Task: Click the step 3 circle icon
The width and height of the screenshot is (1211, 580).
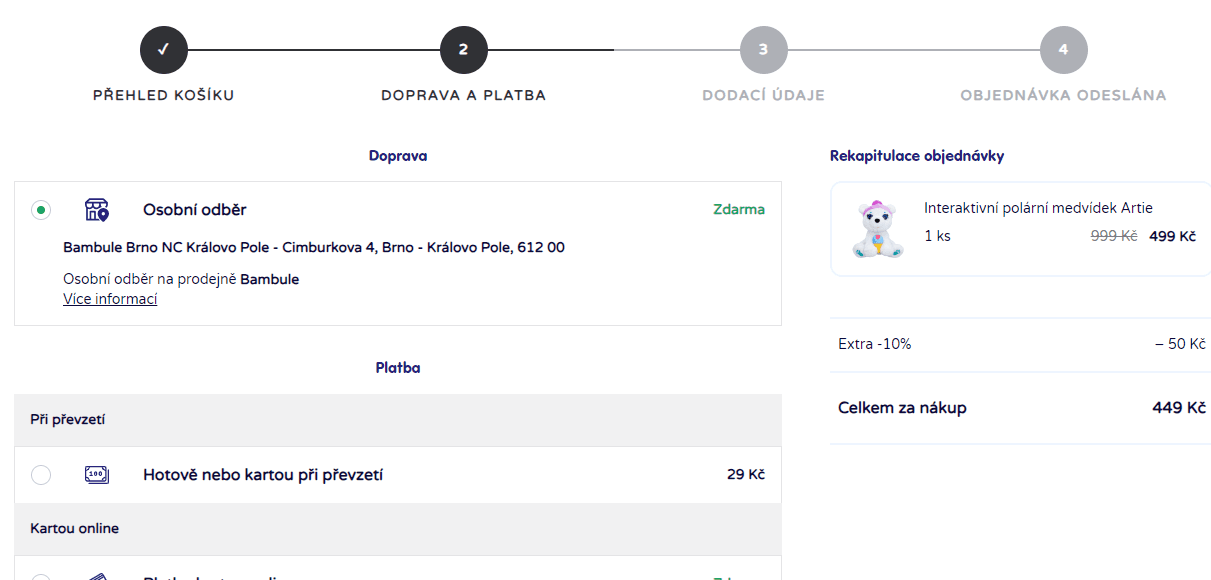Action: [x=764, y=50]
